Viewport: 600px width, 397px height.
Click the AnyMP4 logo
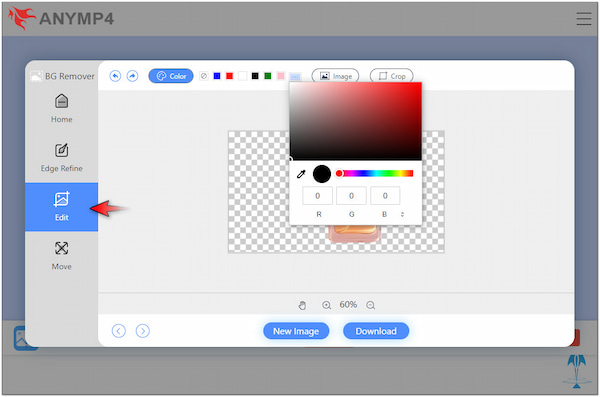[61, 18]
